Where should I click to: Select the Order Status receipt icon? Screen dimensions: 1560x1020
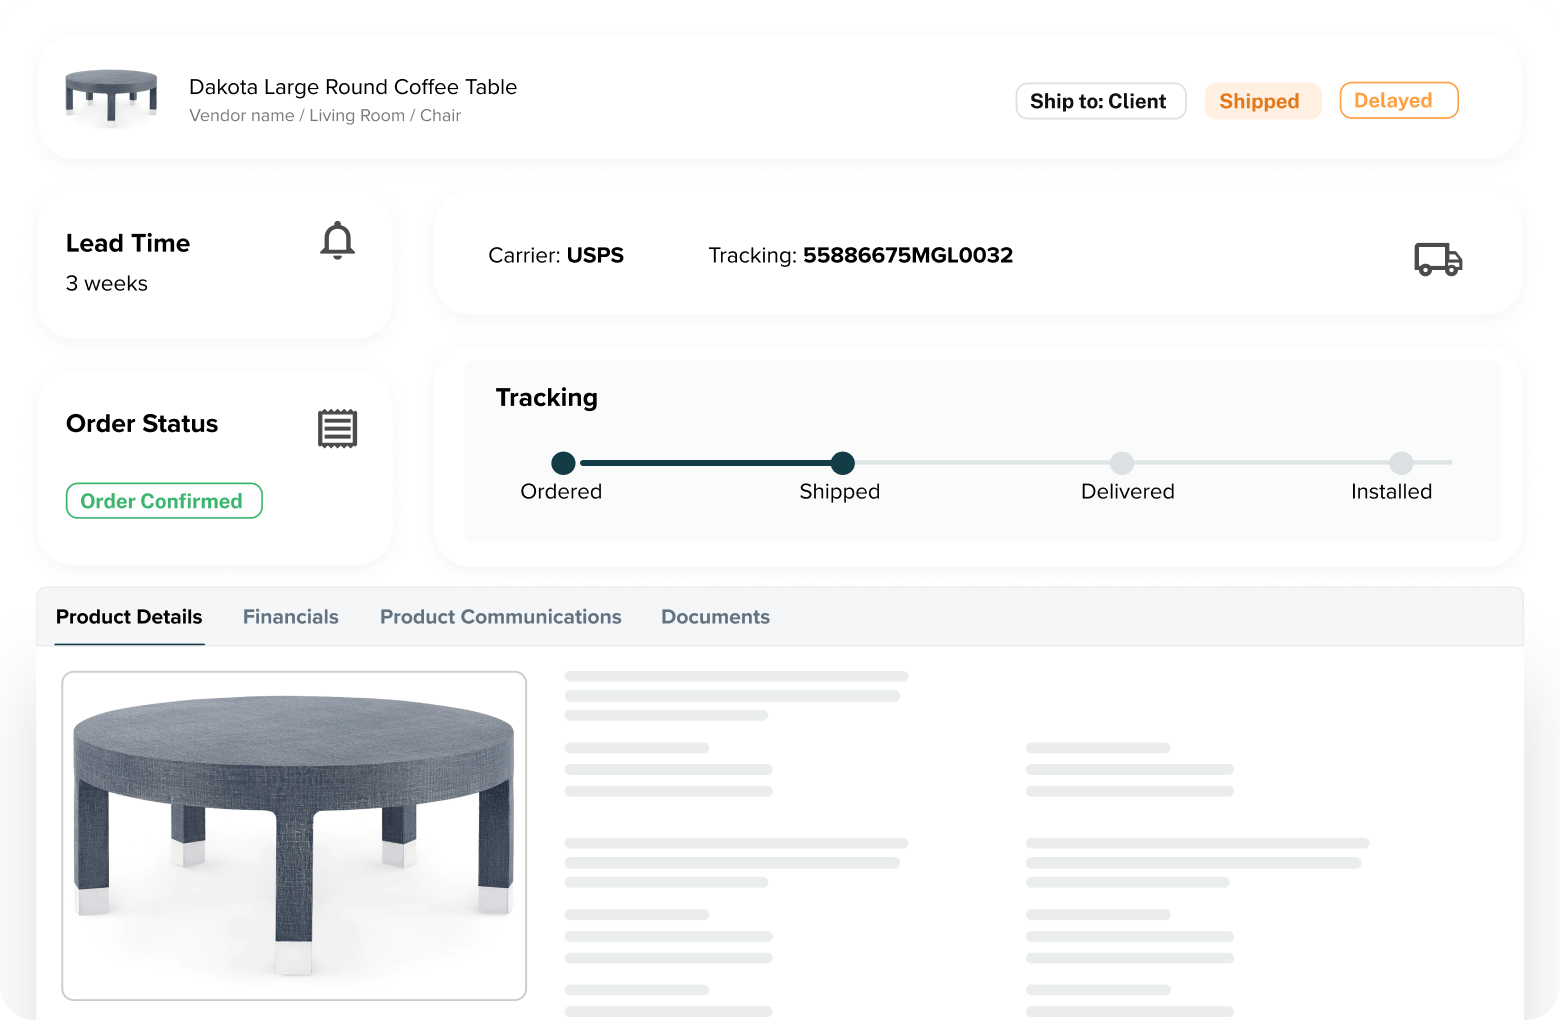337,428
